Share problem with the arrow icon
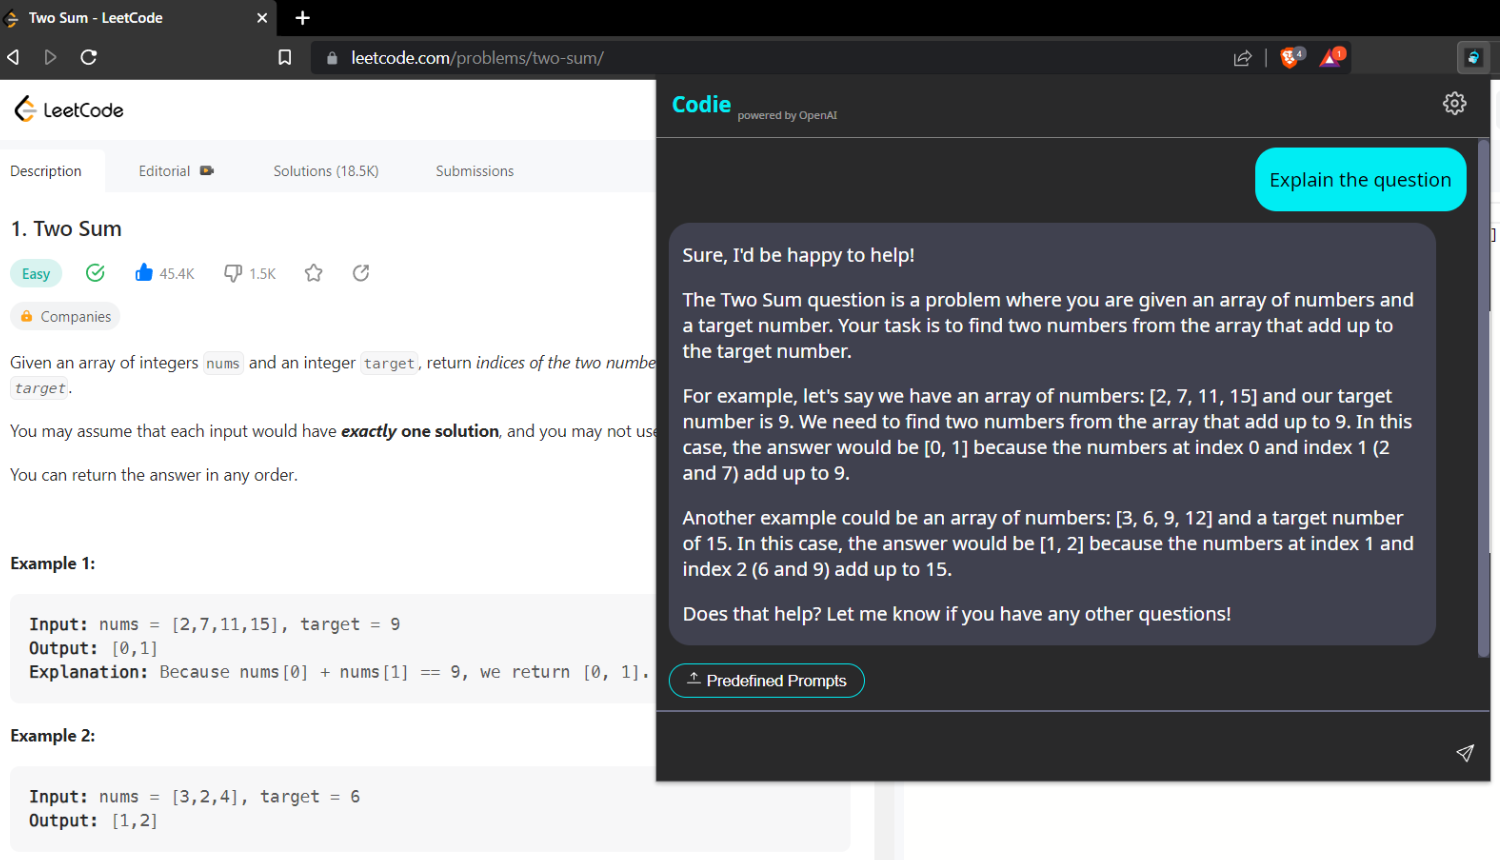The height and width of the screenshot is (860, 1500). click(361, 273)
